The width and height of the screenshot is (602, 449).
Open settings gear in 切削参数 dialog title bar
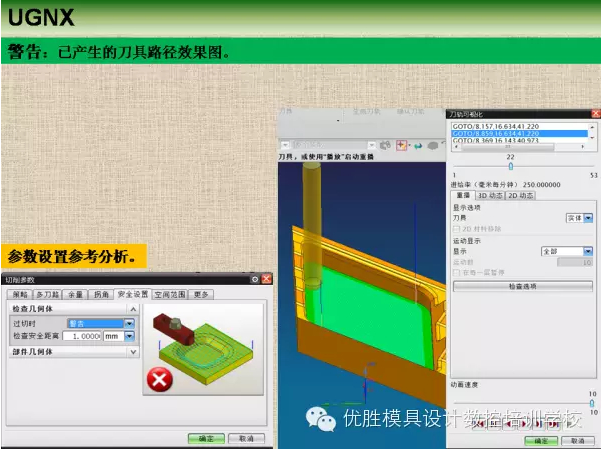pos(255,279)
